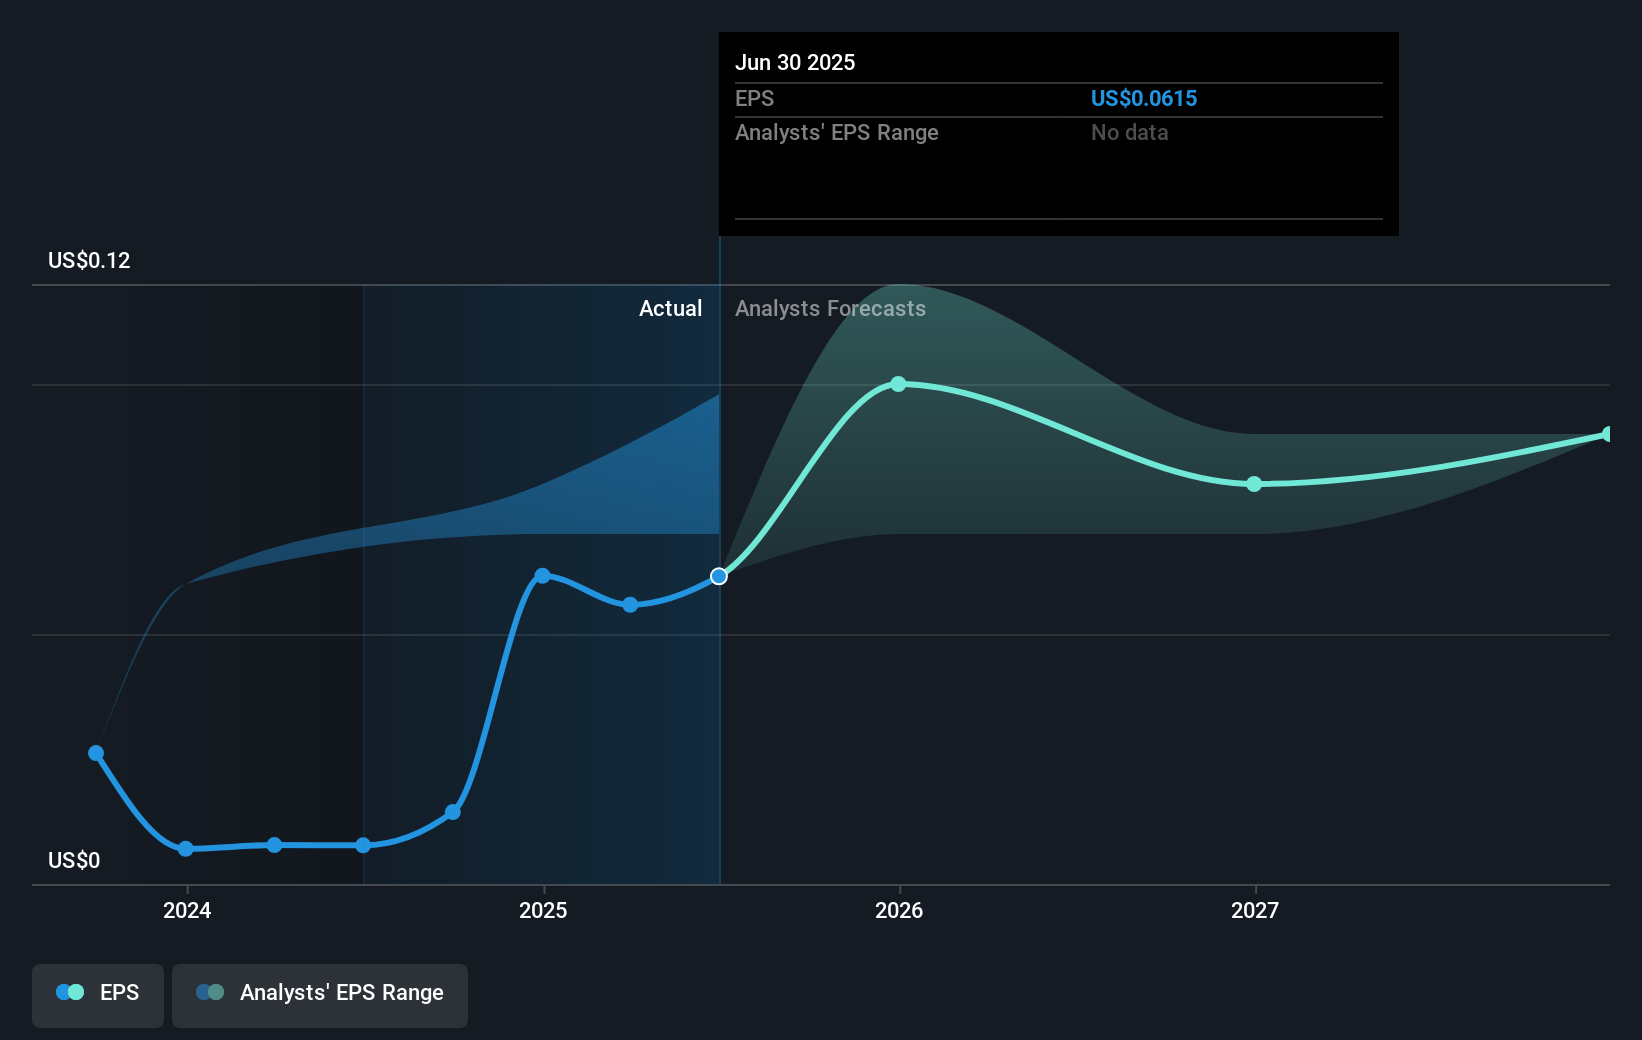Click the 2026 axis label
This screenshot has height=1040, width=1642.
point(899,910)
